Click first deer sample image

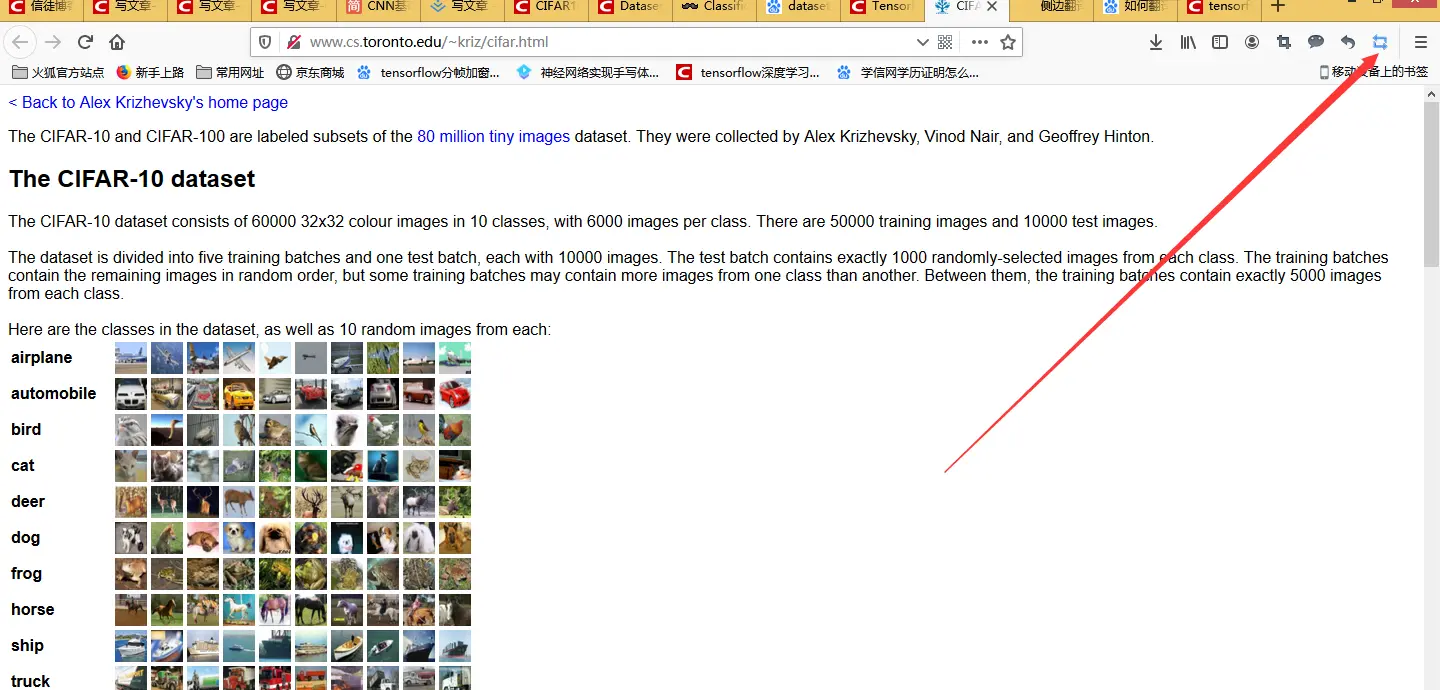(x=131, y=502)
